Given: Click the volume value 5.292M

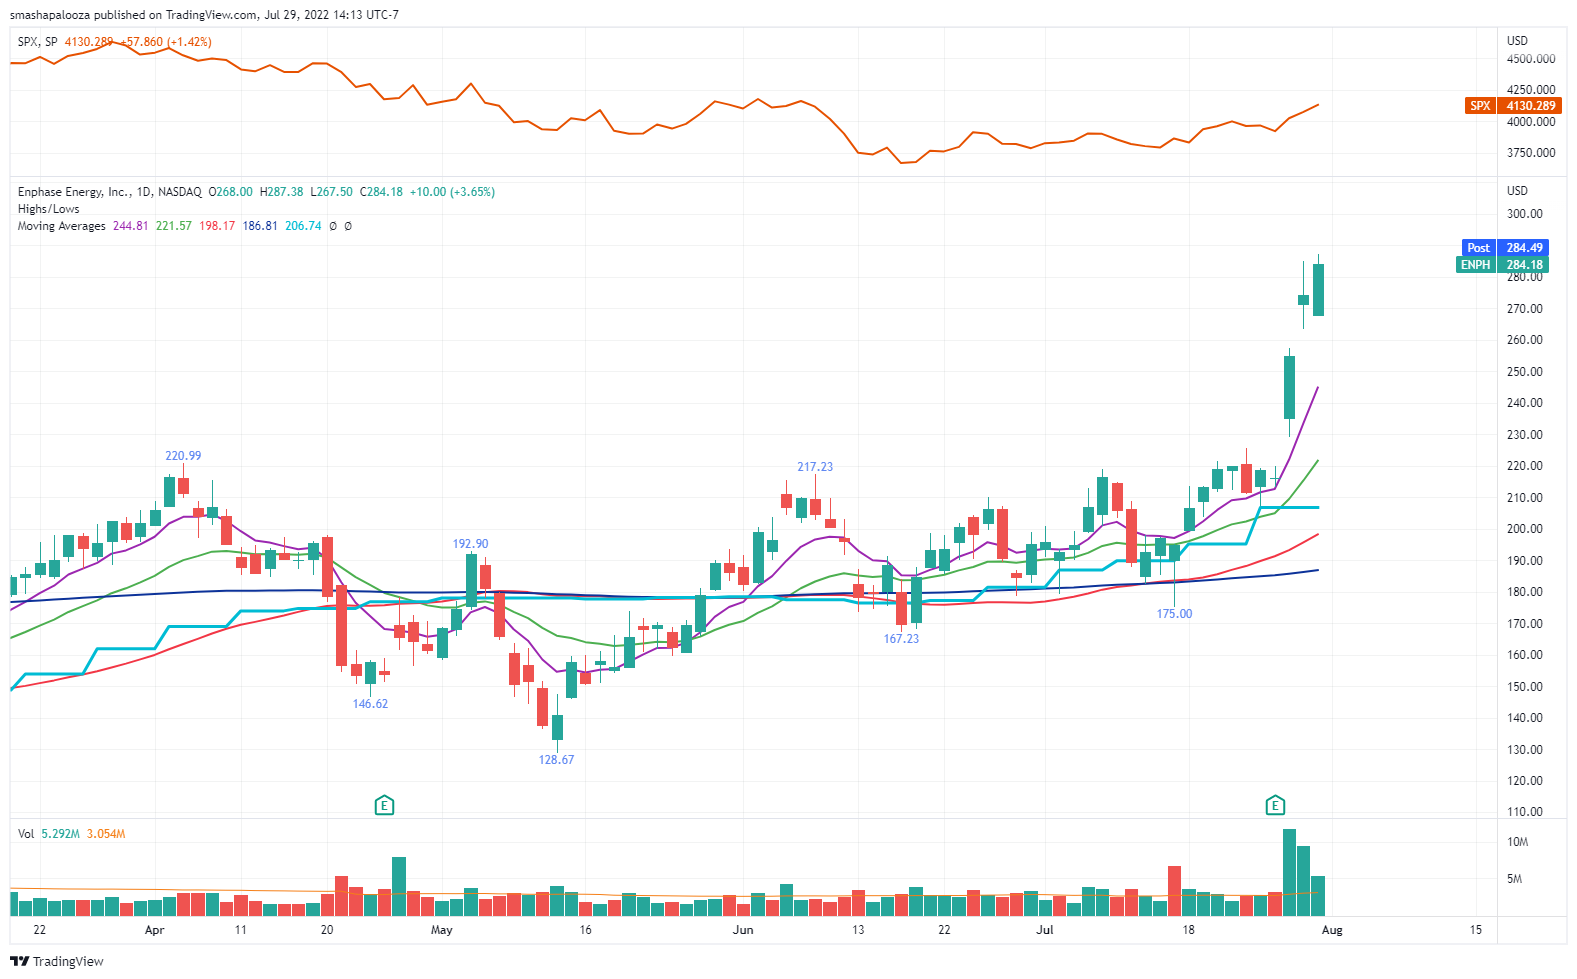Looking at the screenshot, I should click(61, 834).
